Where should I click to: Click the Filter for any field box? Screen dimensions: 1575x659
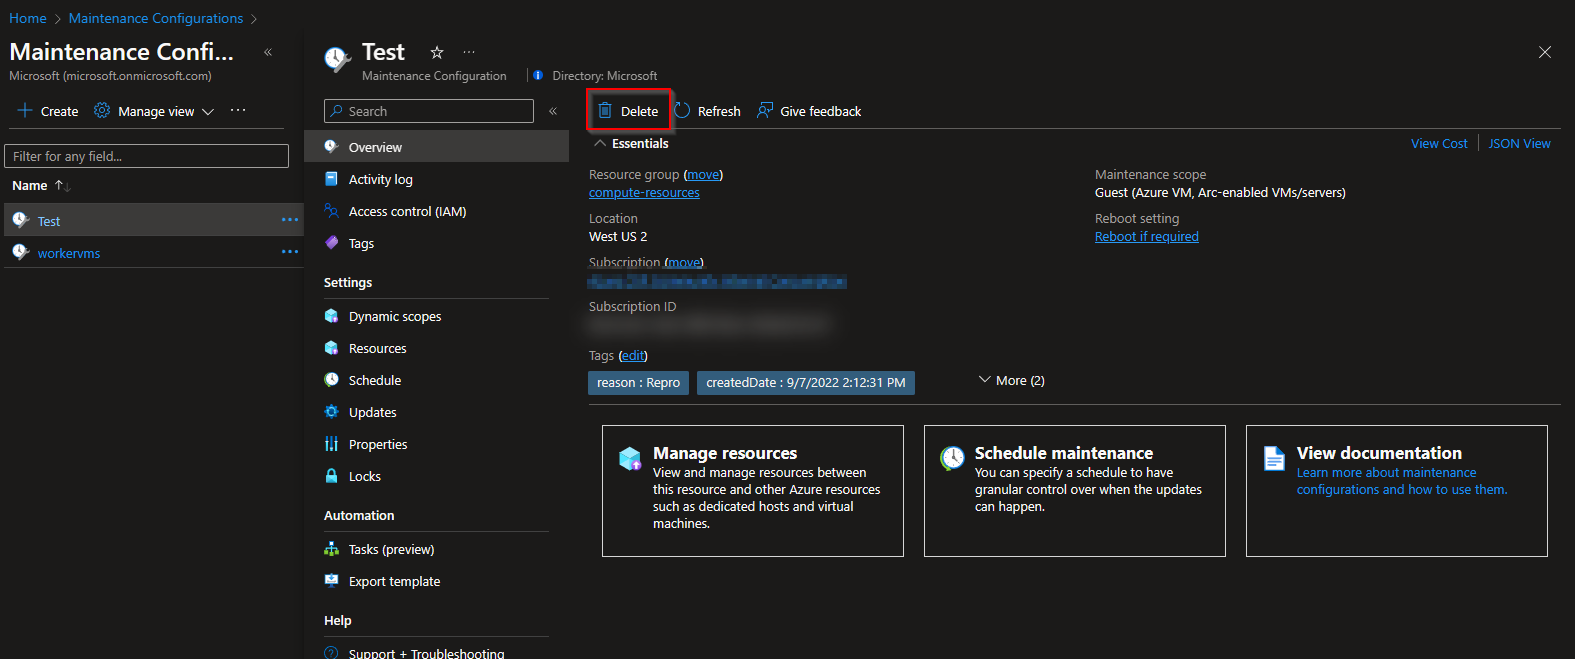tap(147, 156)
